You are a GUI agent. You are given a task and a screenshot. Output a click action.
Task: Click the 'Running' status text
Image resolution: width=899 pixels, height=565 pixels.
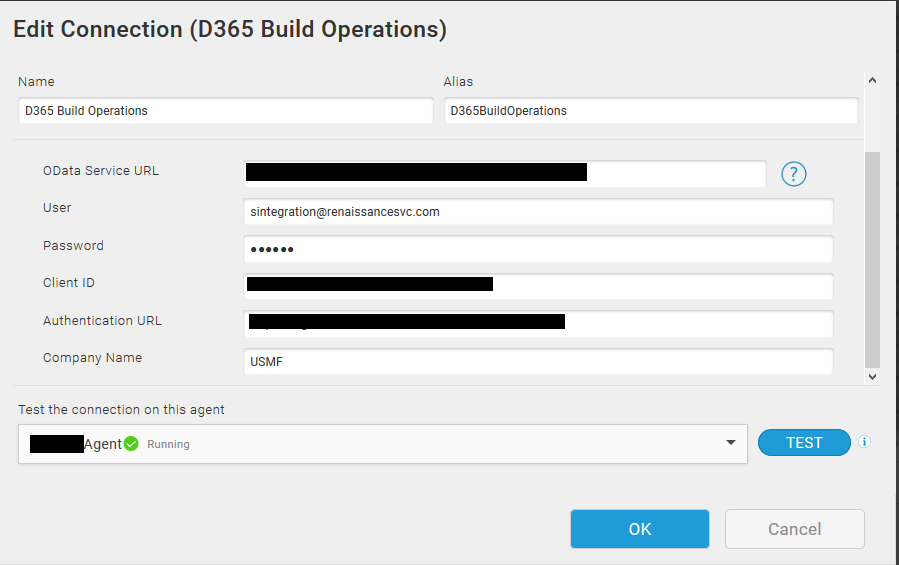168,444
